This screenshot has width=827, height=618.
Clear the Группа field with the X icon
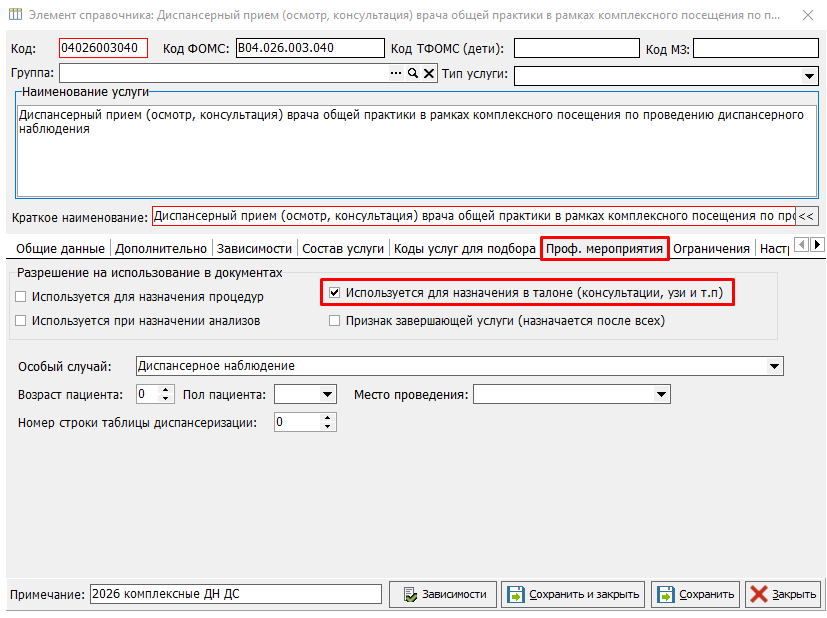429,73
